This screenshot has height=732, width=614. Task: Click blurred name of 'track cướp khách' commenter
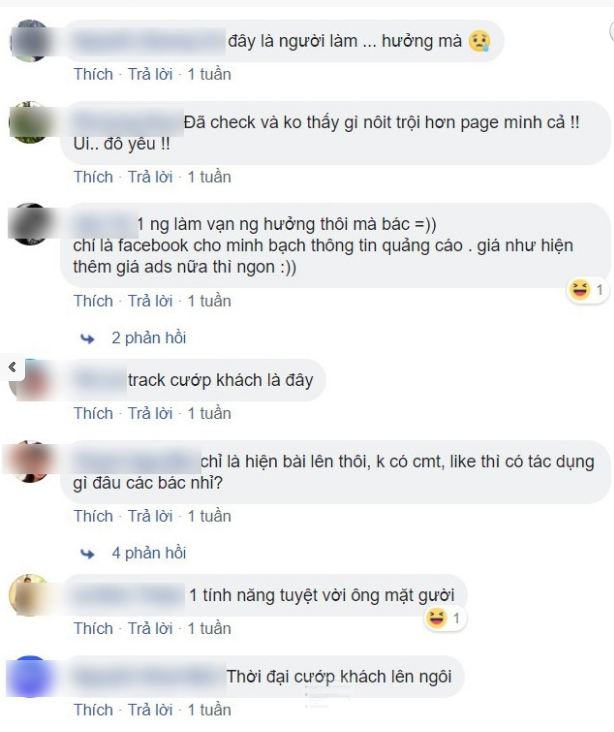coord(99,380)
